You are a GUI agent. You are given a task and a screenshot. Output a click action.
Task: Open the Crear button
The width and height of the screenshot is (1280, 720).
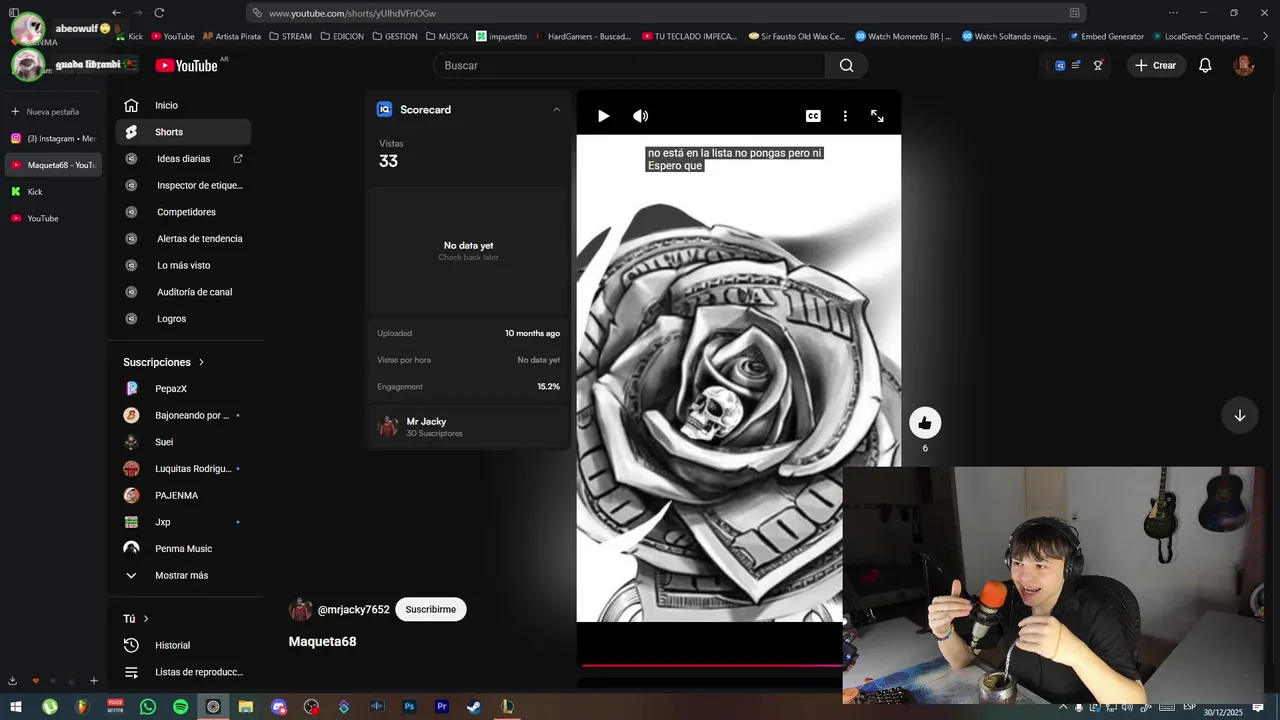[x=1156, y=65]
